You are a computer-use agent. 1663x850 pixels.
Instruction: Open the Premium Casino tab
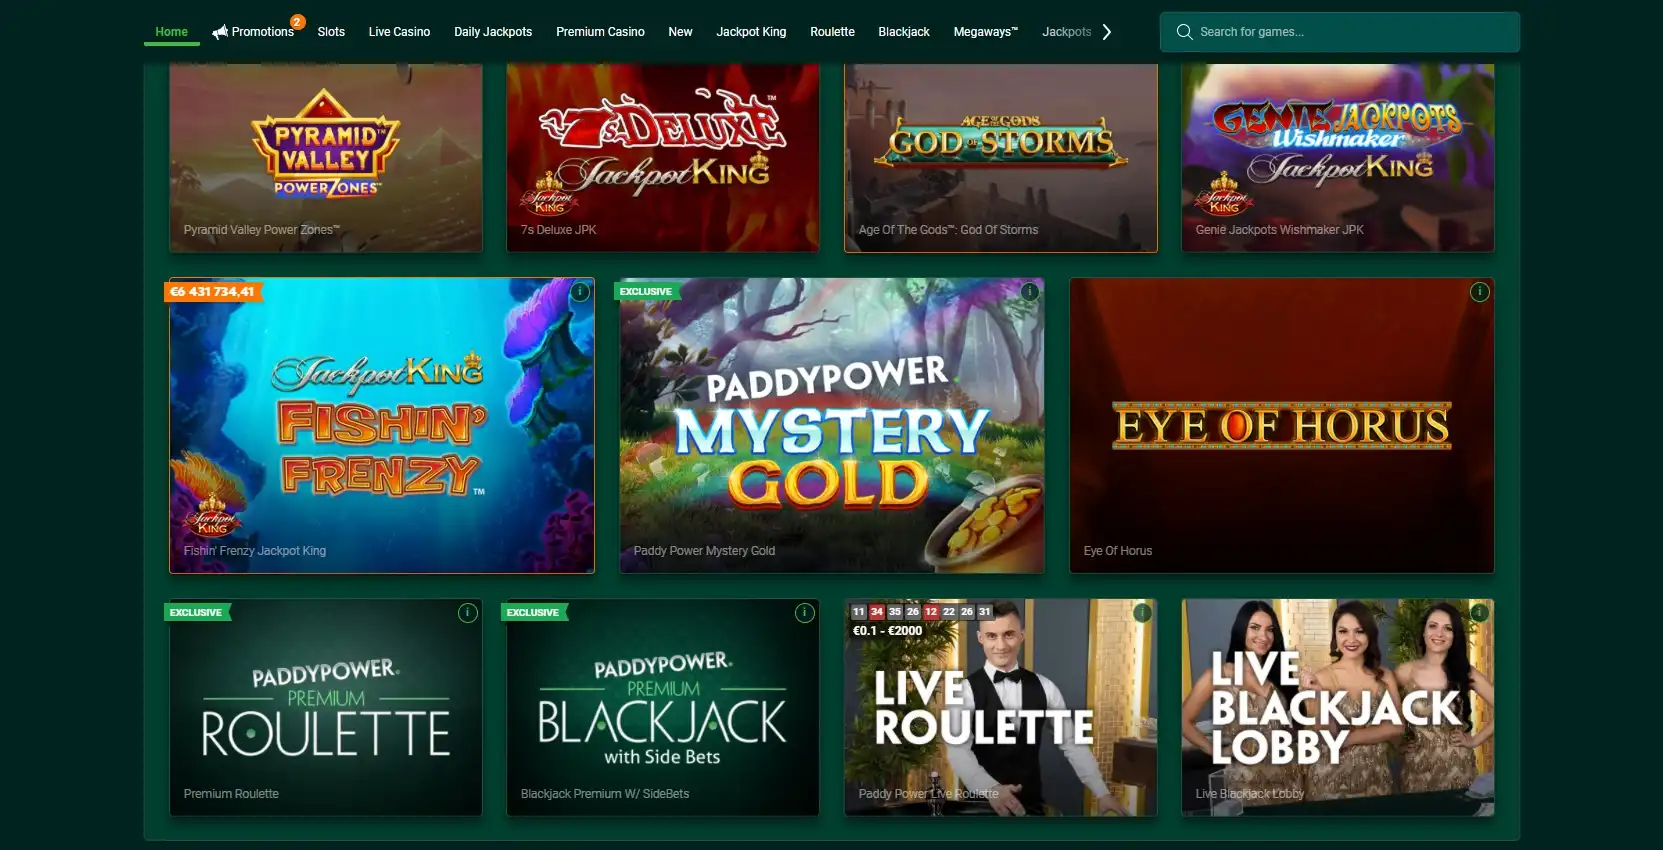coord(600,32)
